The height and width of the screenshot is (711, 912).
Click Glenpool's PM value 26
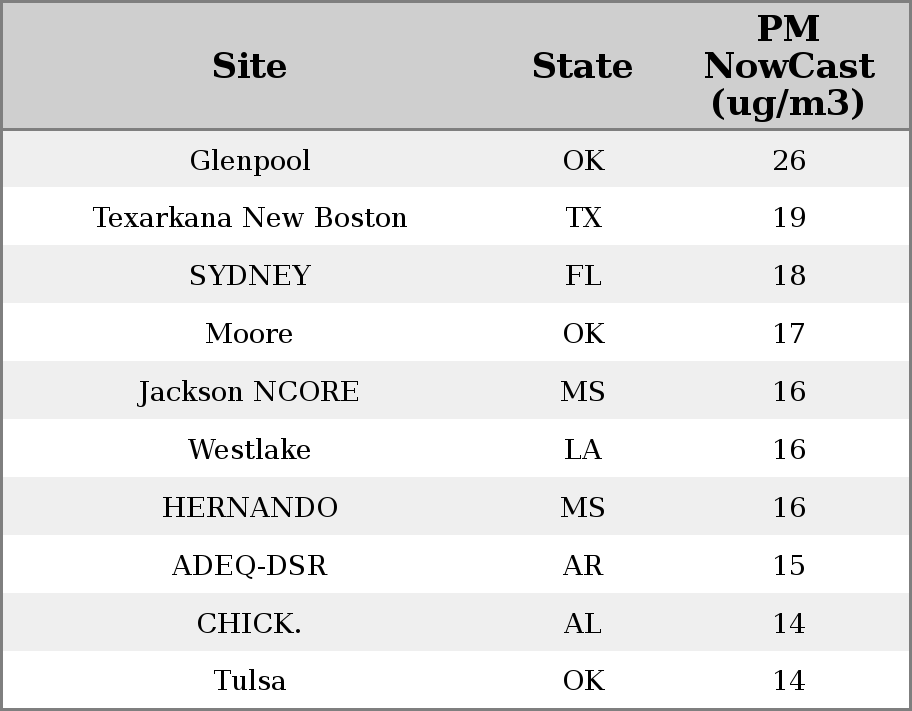(x=788, y=161)
